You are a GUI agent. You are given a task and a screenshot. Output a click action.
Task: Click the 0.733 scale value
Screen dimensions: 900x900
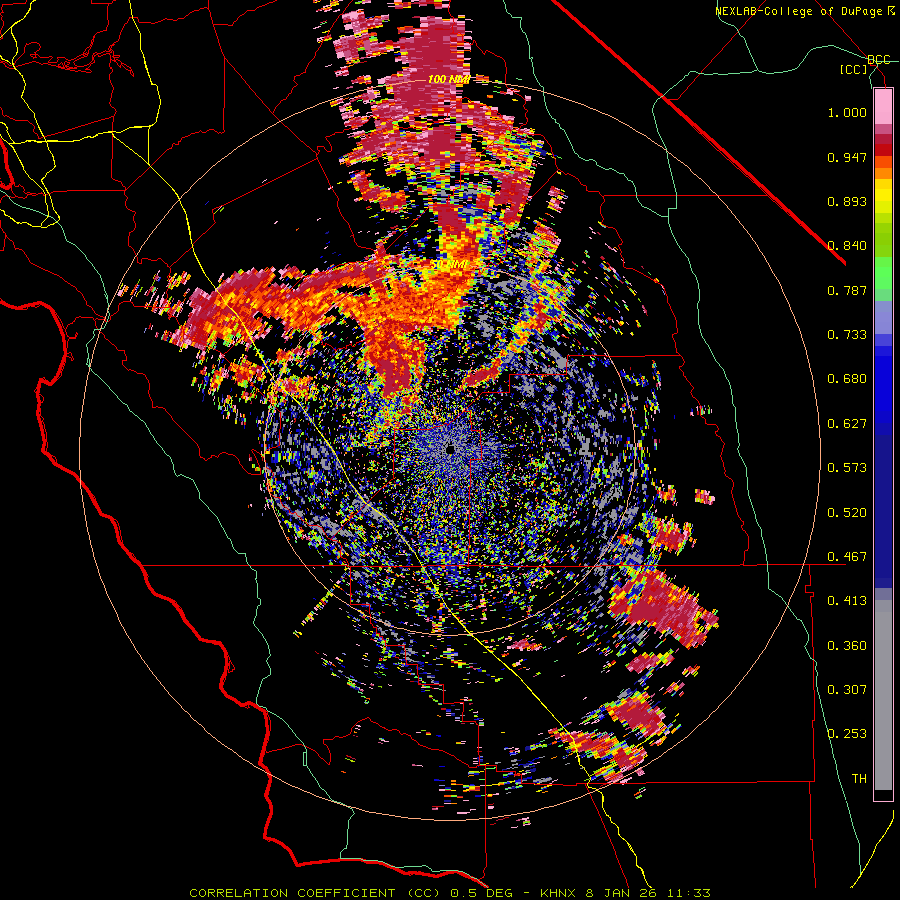click(x=847, y=335)
